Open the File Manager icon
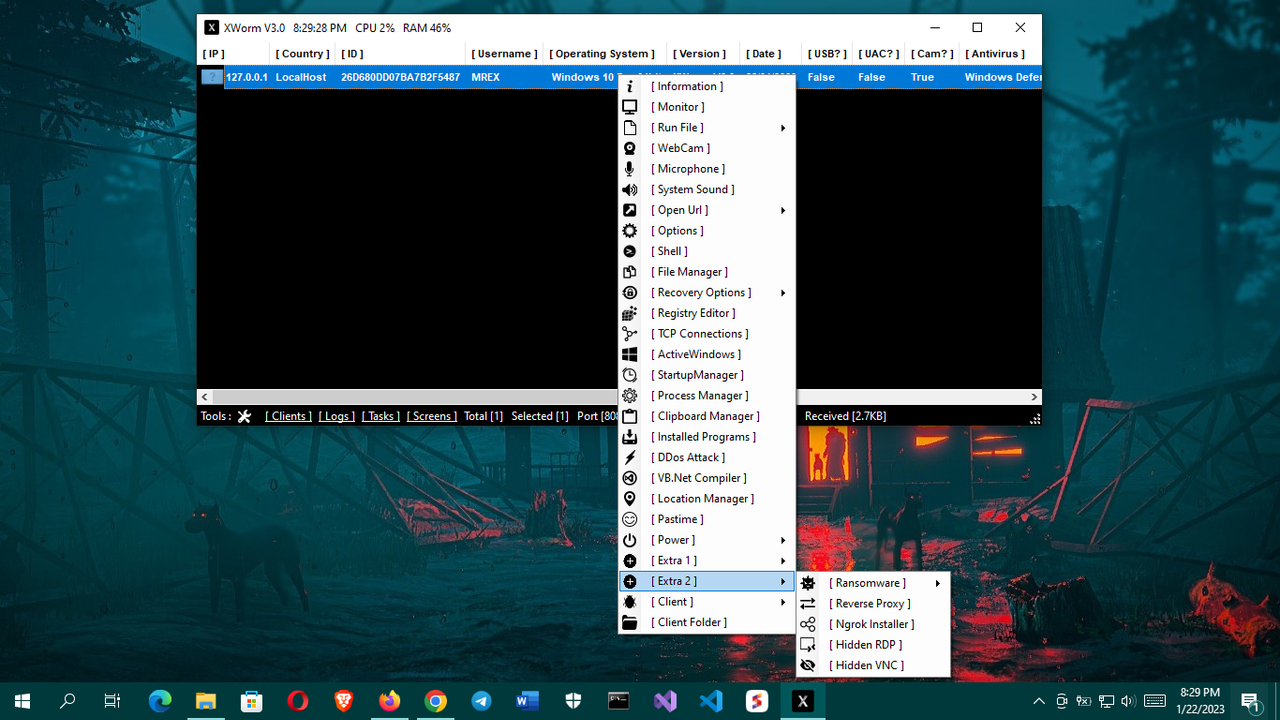 tap(629, 271)
